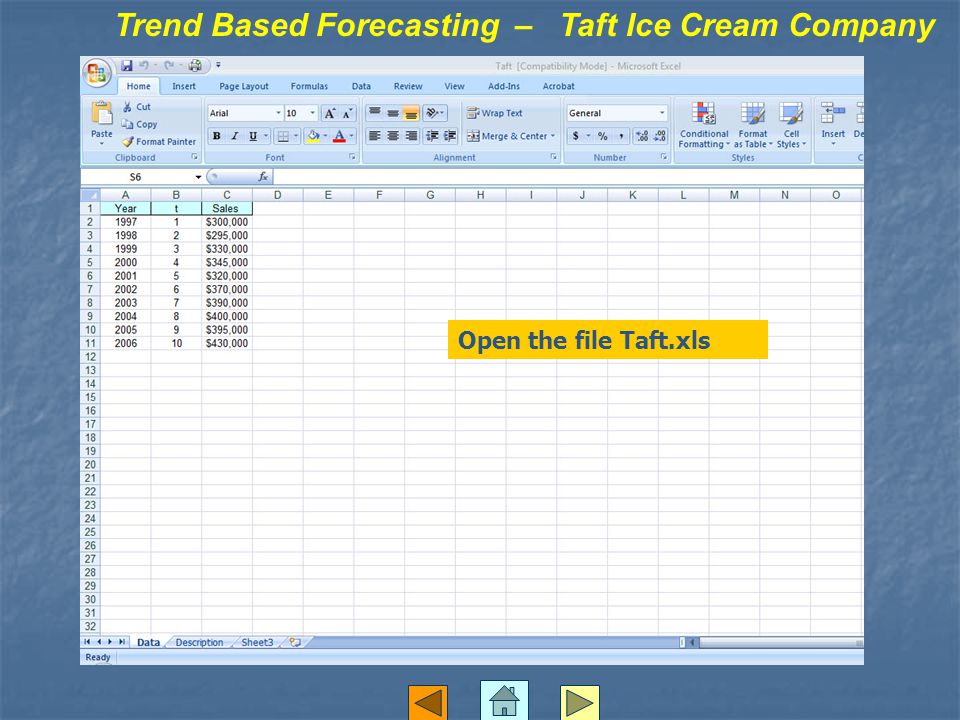Increase decimal places
The image size is (960, 720).
tap(642, 136)
